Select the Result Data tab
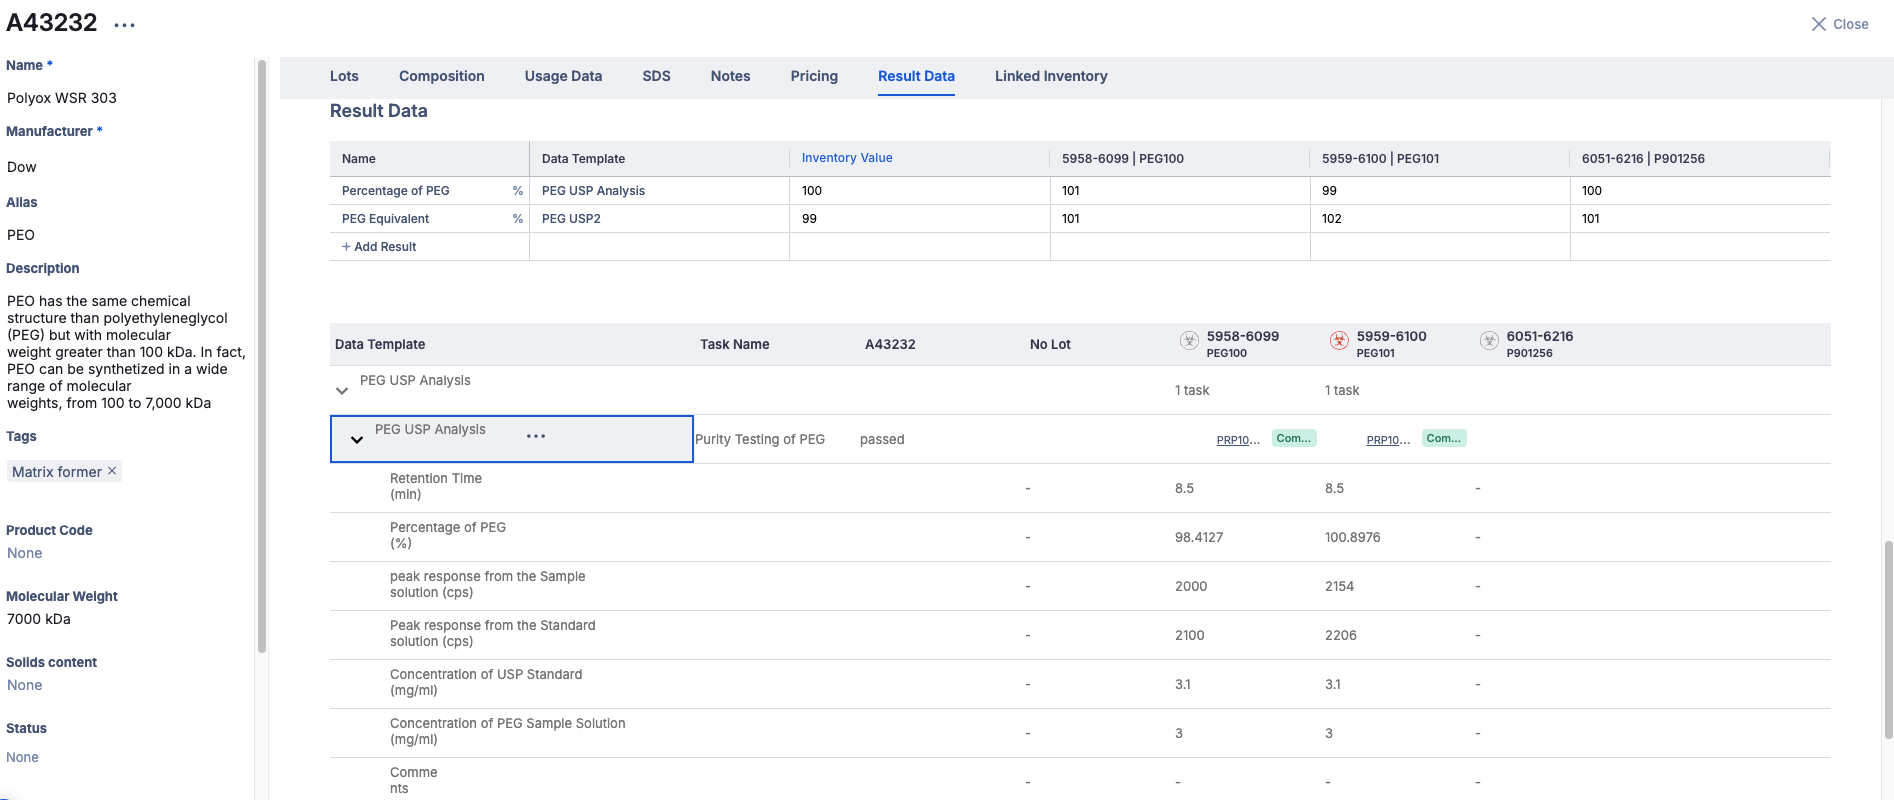 916,76
